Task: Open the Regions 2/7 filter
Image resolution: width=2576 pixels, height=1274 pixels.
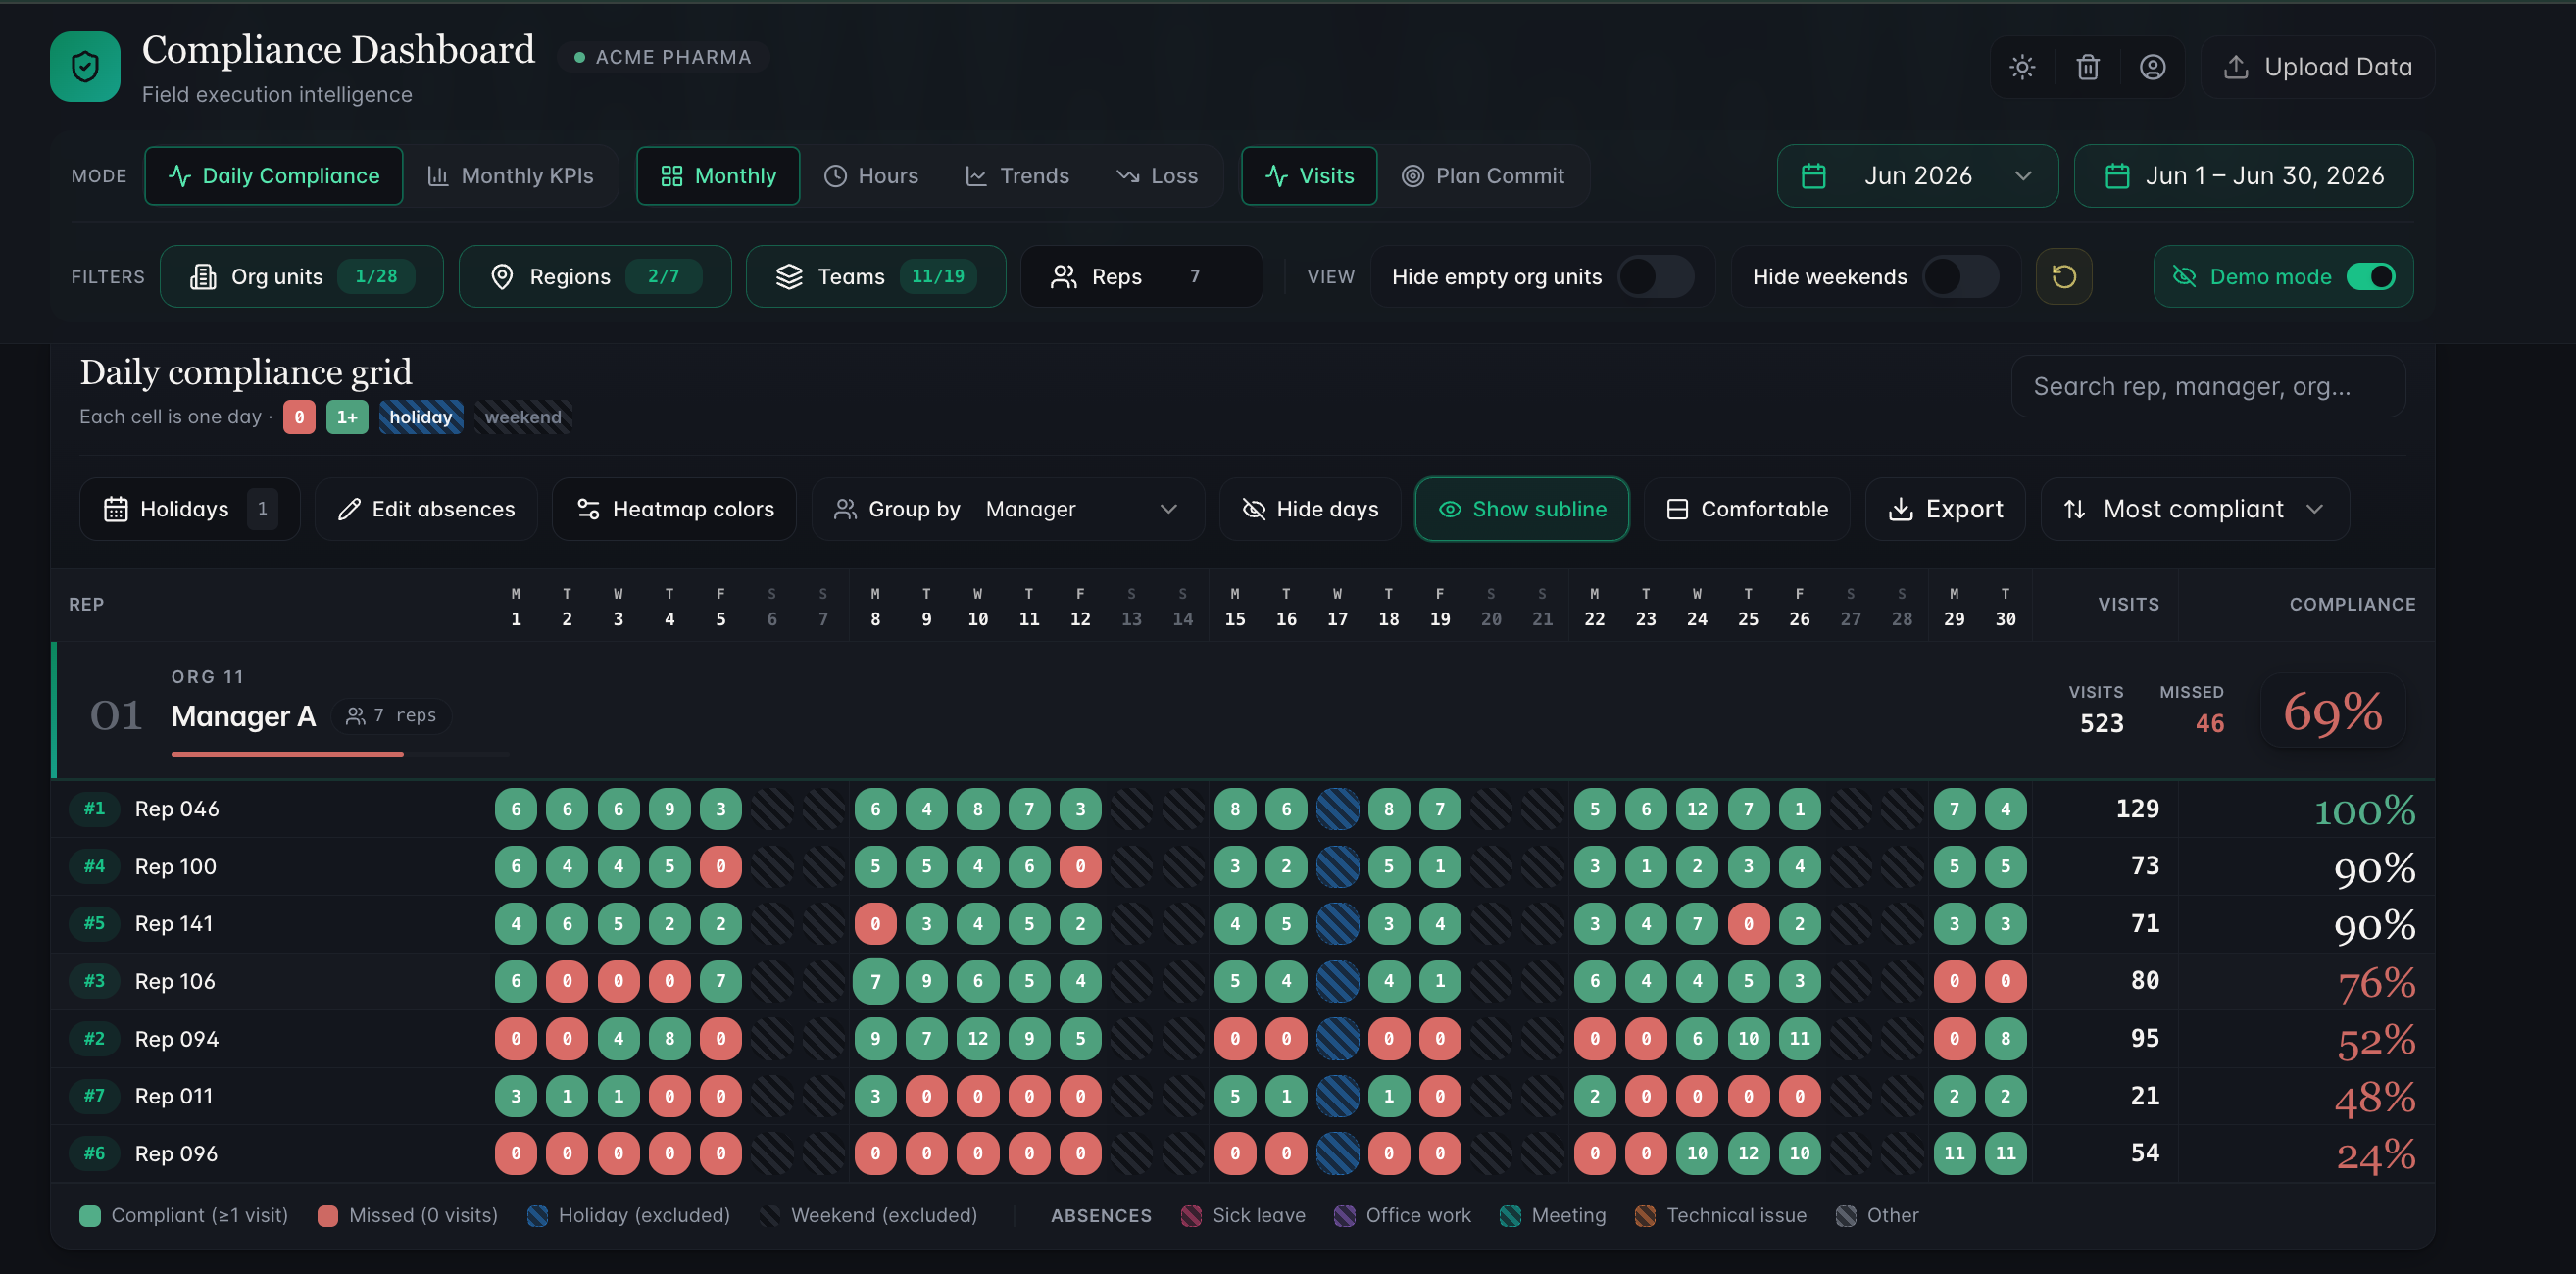Action: tap(595, 276)
